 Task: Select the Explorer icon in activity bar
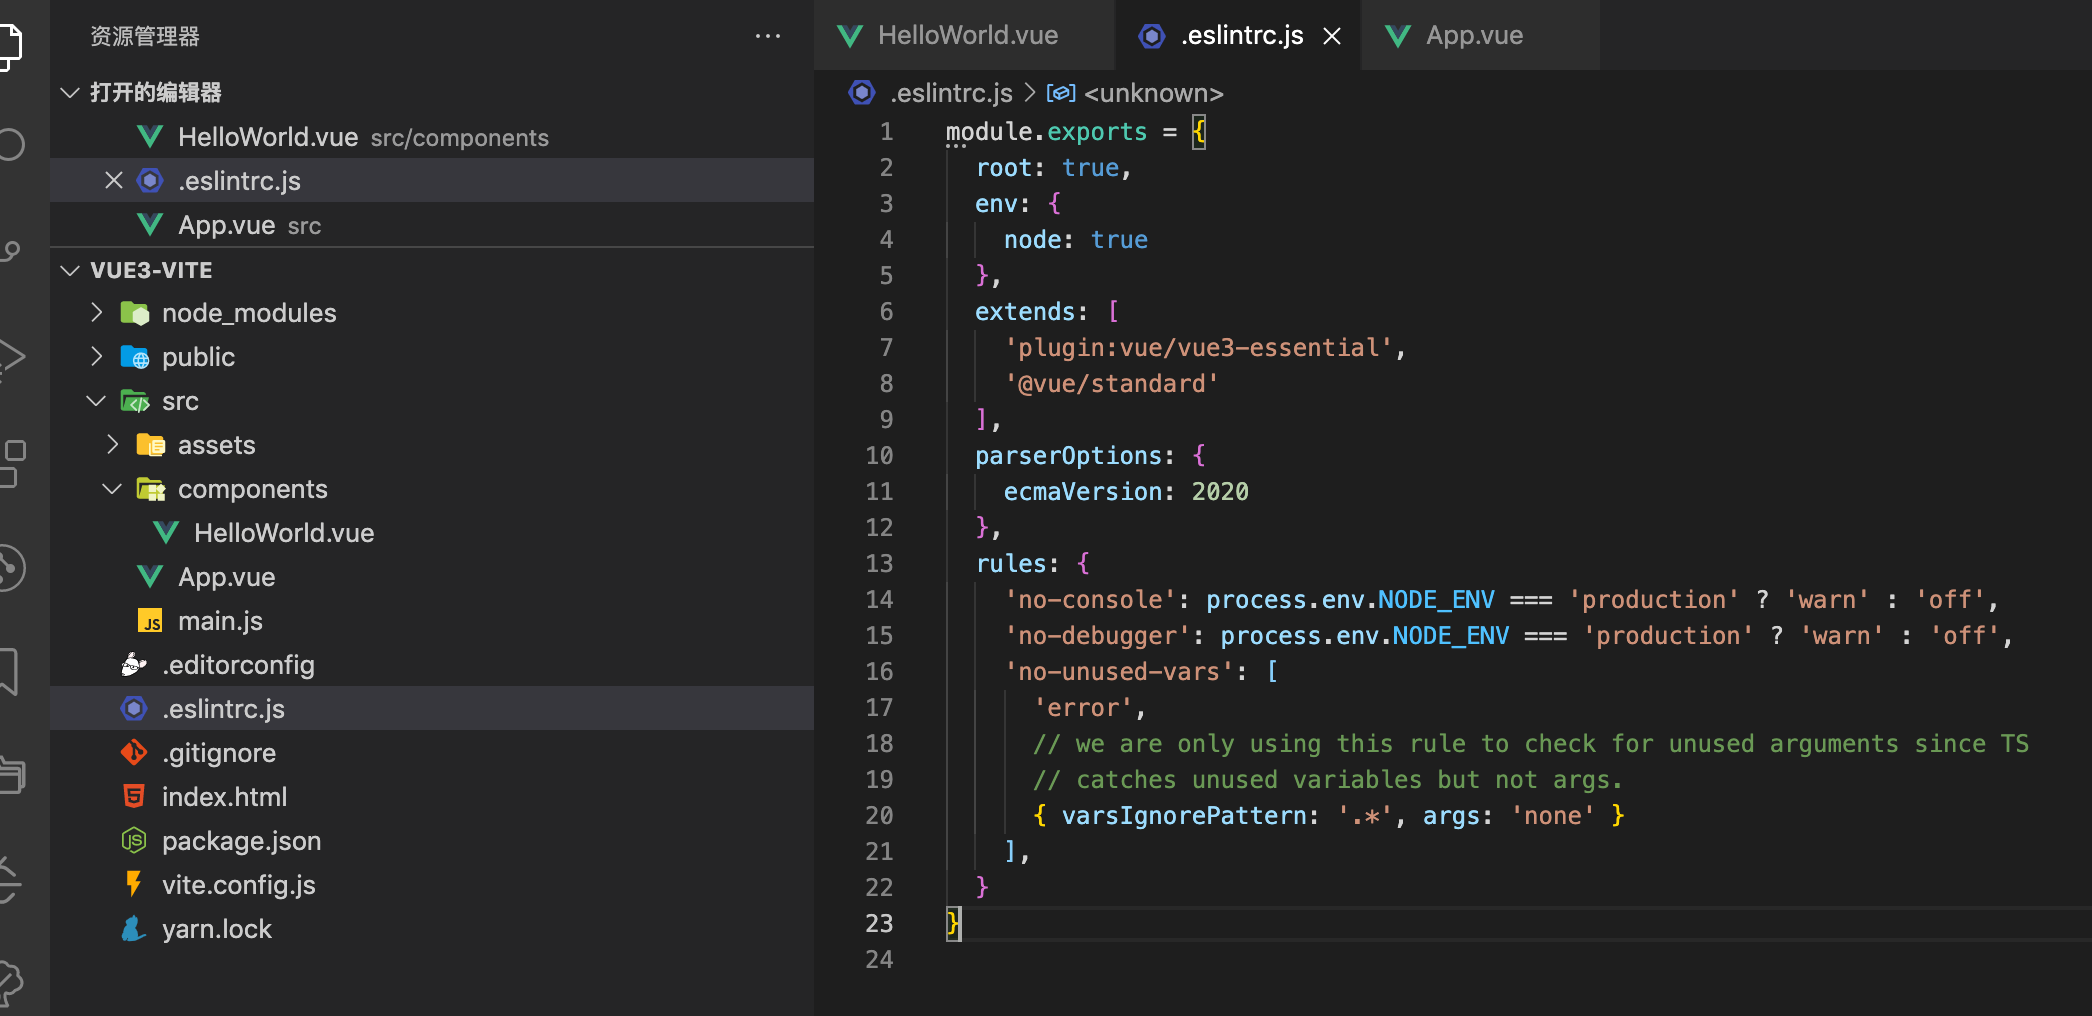(x=10, y=45)
